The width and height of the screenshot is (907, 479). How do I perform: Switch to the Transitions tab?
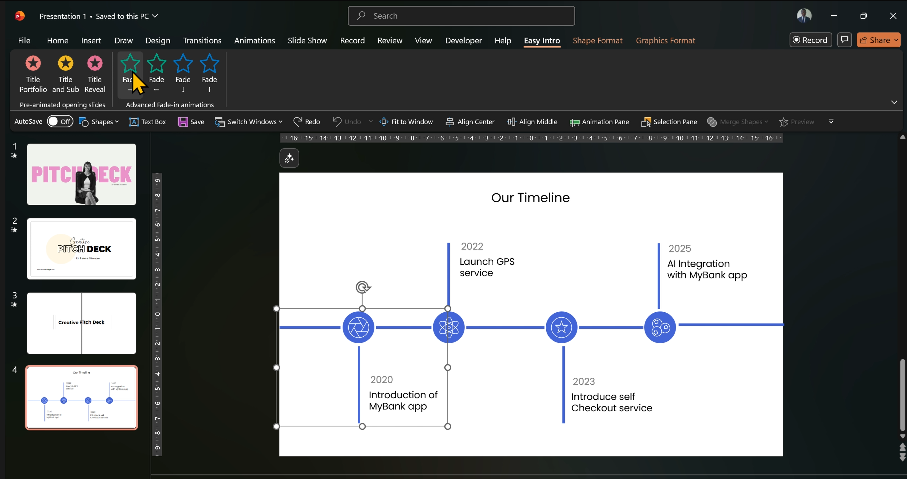[x=203, y=41]
